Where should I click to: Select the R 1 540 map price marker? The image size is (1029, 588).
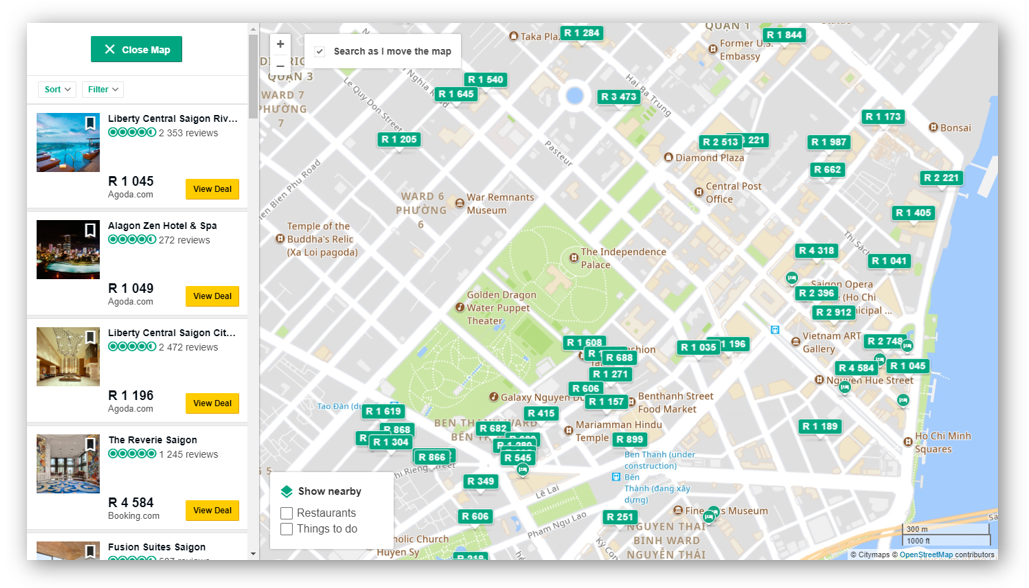tap(485, 79)
